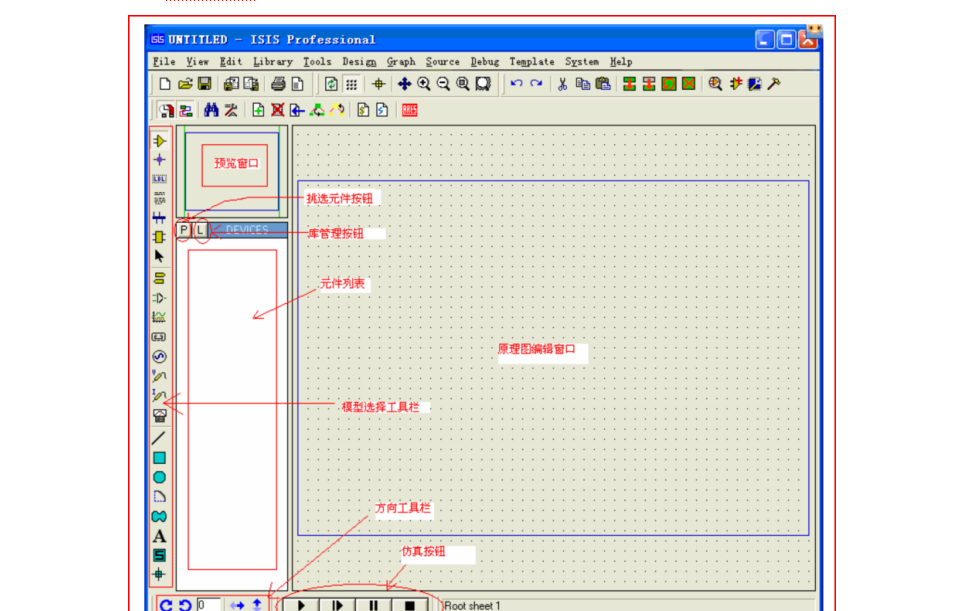
Task: Select the 2D line drawing tool
Action: (159, 437)
